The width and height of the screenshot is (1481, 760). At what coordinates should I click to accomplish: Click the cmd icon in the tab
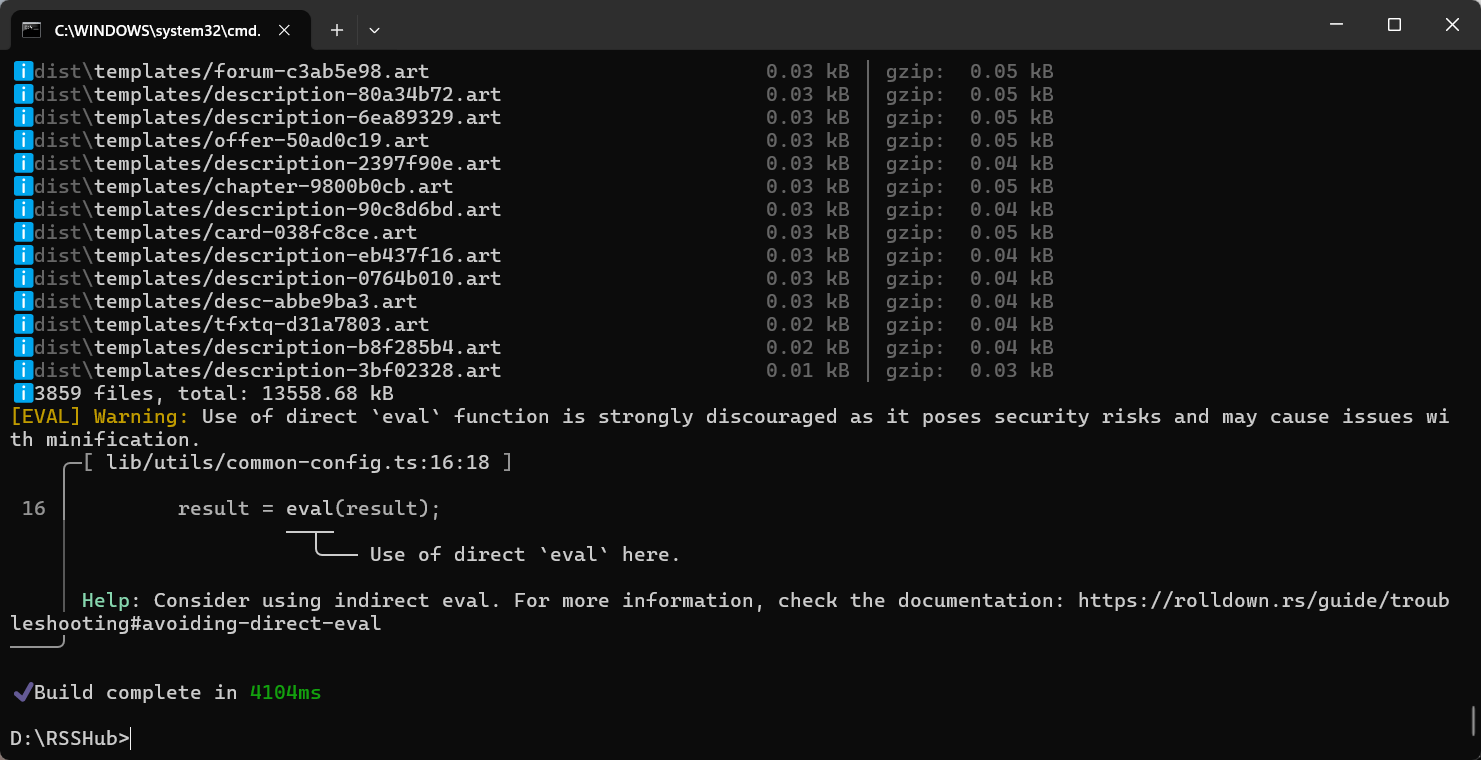tap(31, 30)
